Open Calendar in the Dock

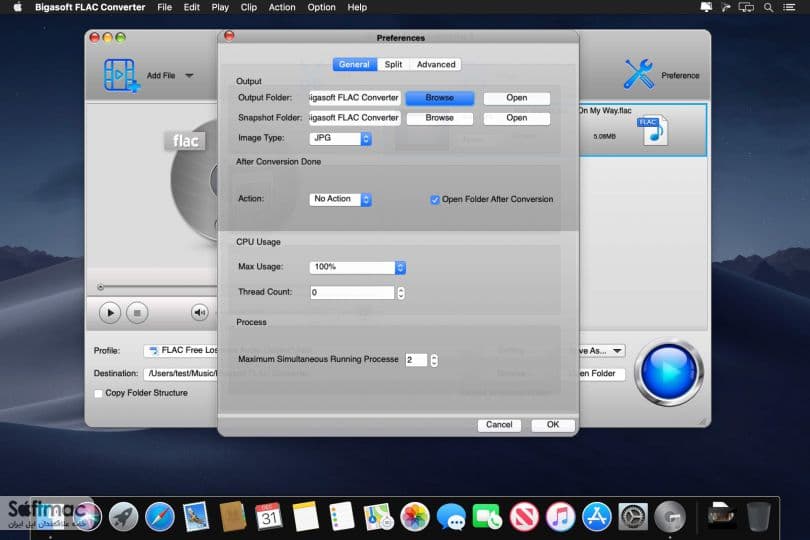tap(269, 516)
